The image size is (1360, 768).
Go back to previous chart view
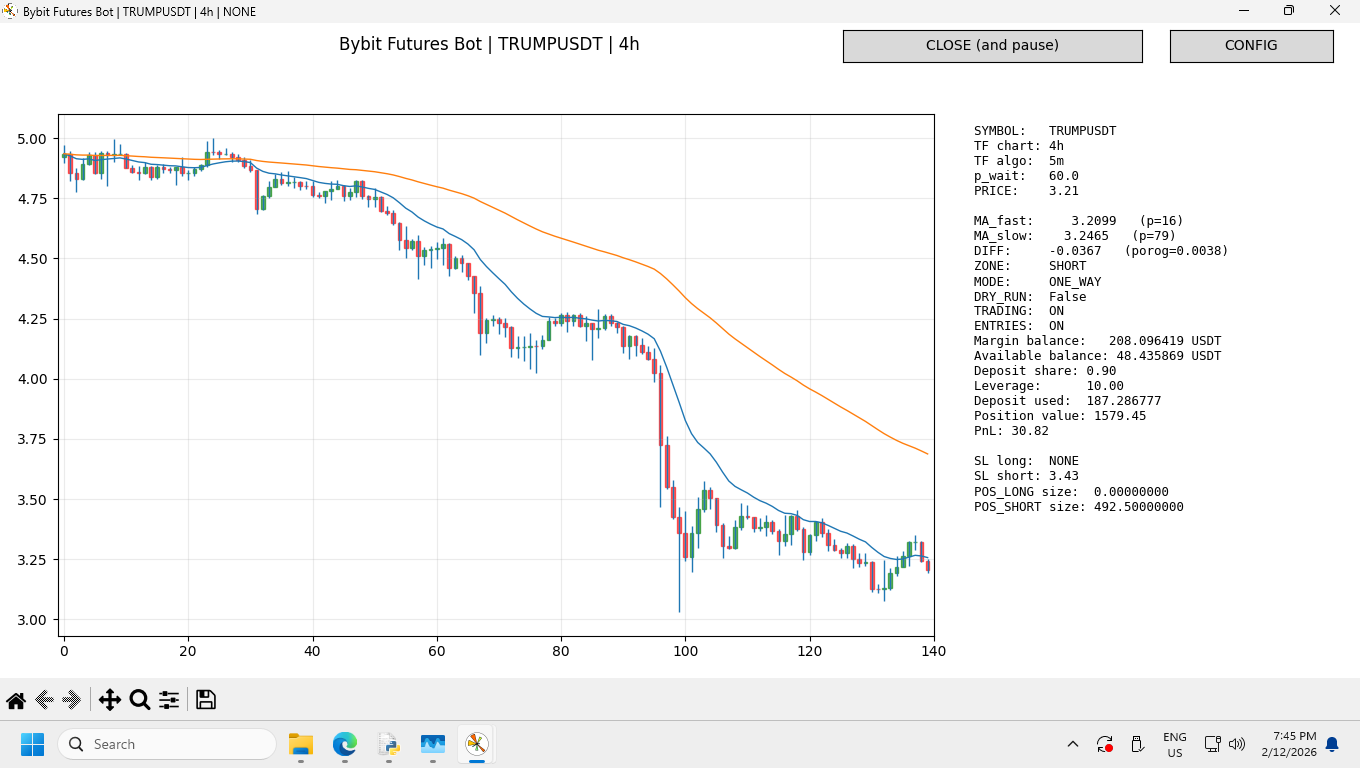pyautogui.click(x=44, y=700)
